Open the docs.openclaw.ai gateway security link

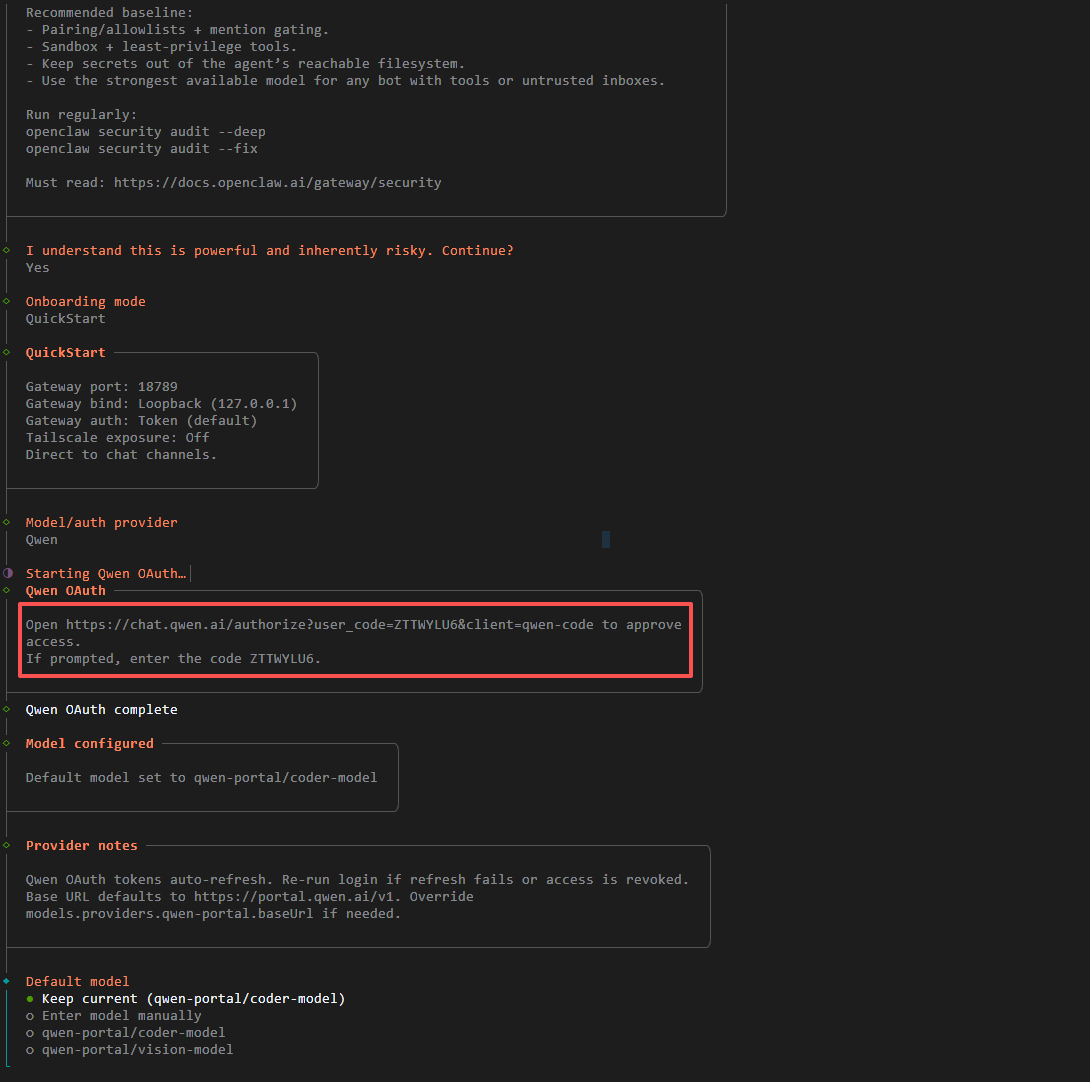277,183
